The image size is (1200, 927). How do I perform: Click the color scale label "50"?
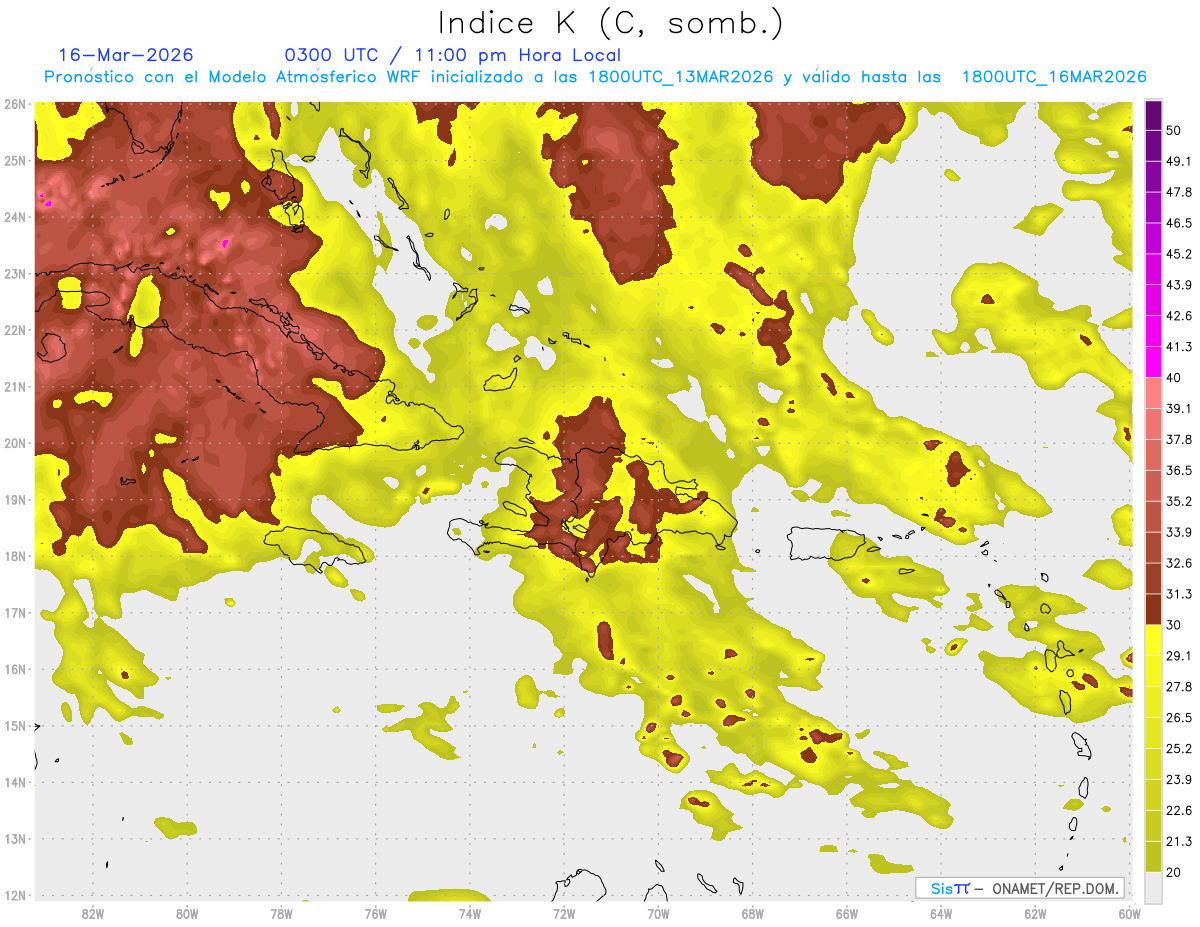1174,131
